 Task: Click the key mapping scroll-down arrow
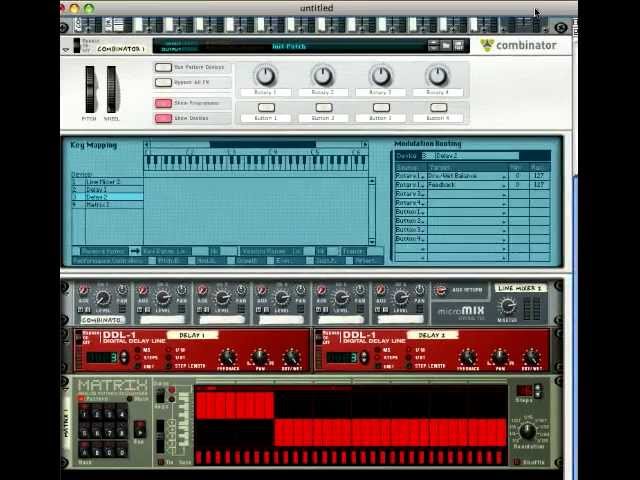[x=372, y=241]
